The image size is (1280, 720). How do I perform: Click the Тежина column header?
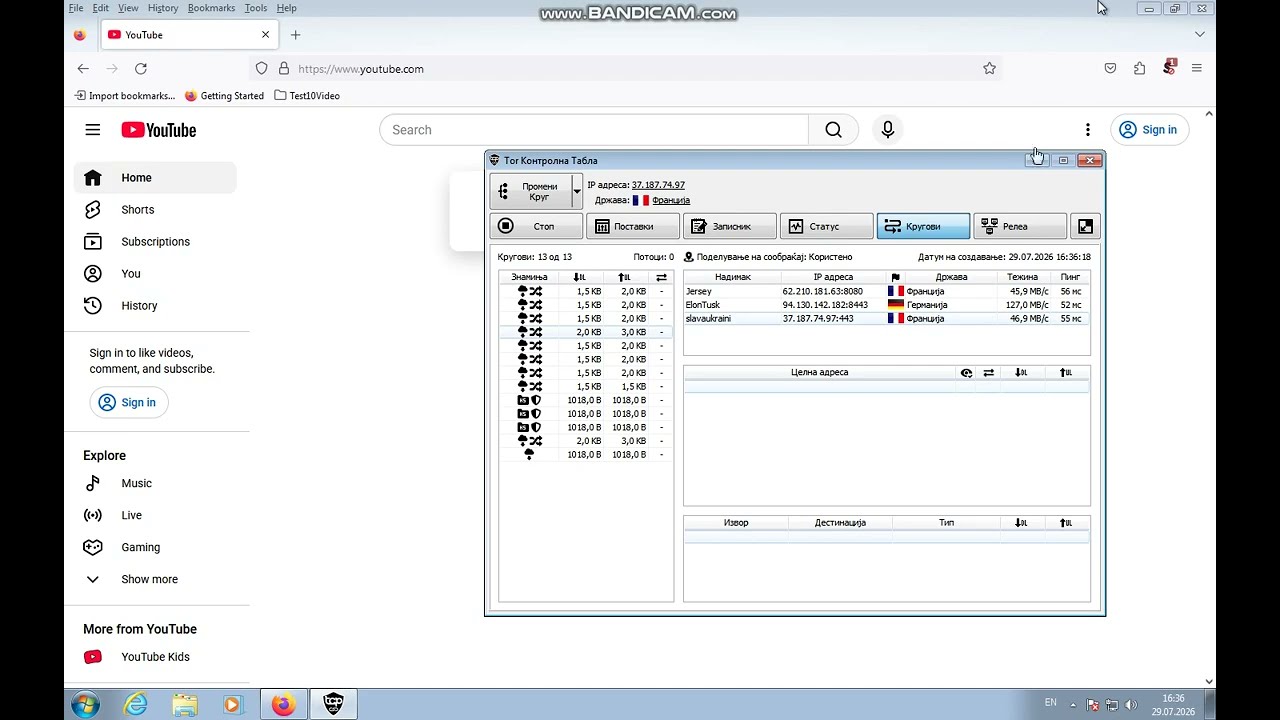[x=1022, y=277]
